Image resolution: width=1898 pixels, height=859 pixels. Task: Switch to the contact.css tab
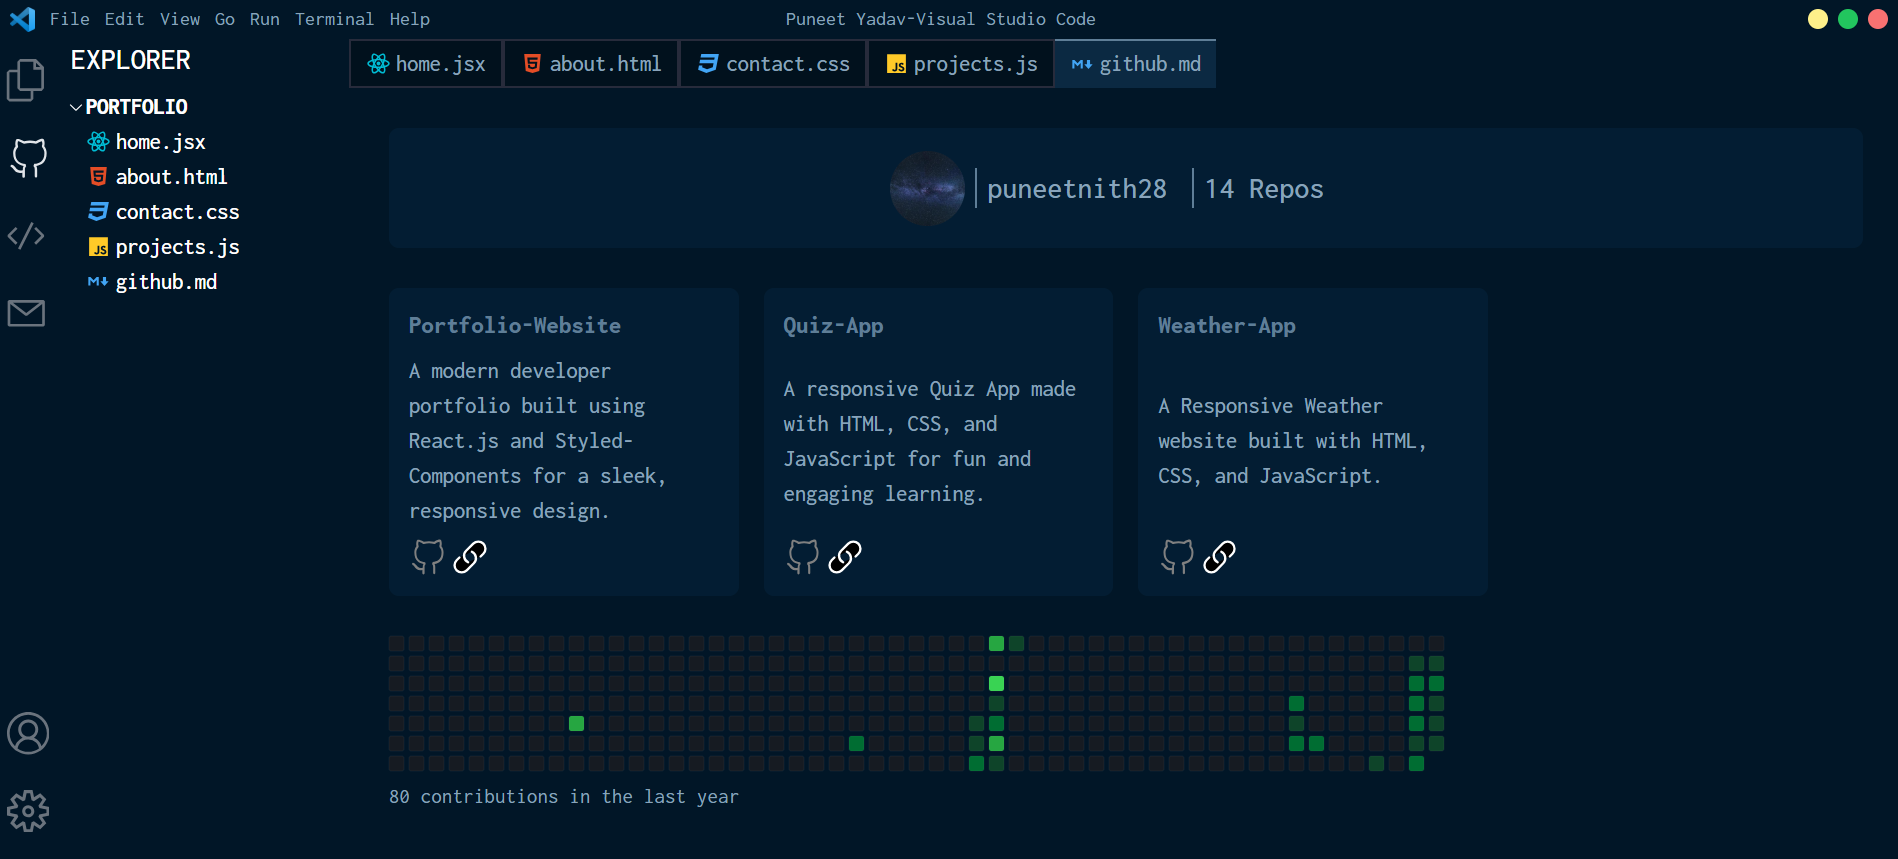pyautogui.click(x=773, y=64)
